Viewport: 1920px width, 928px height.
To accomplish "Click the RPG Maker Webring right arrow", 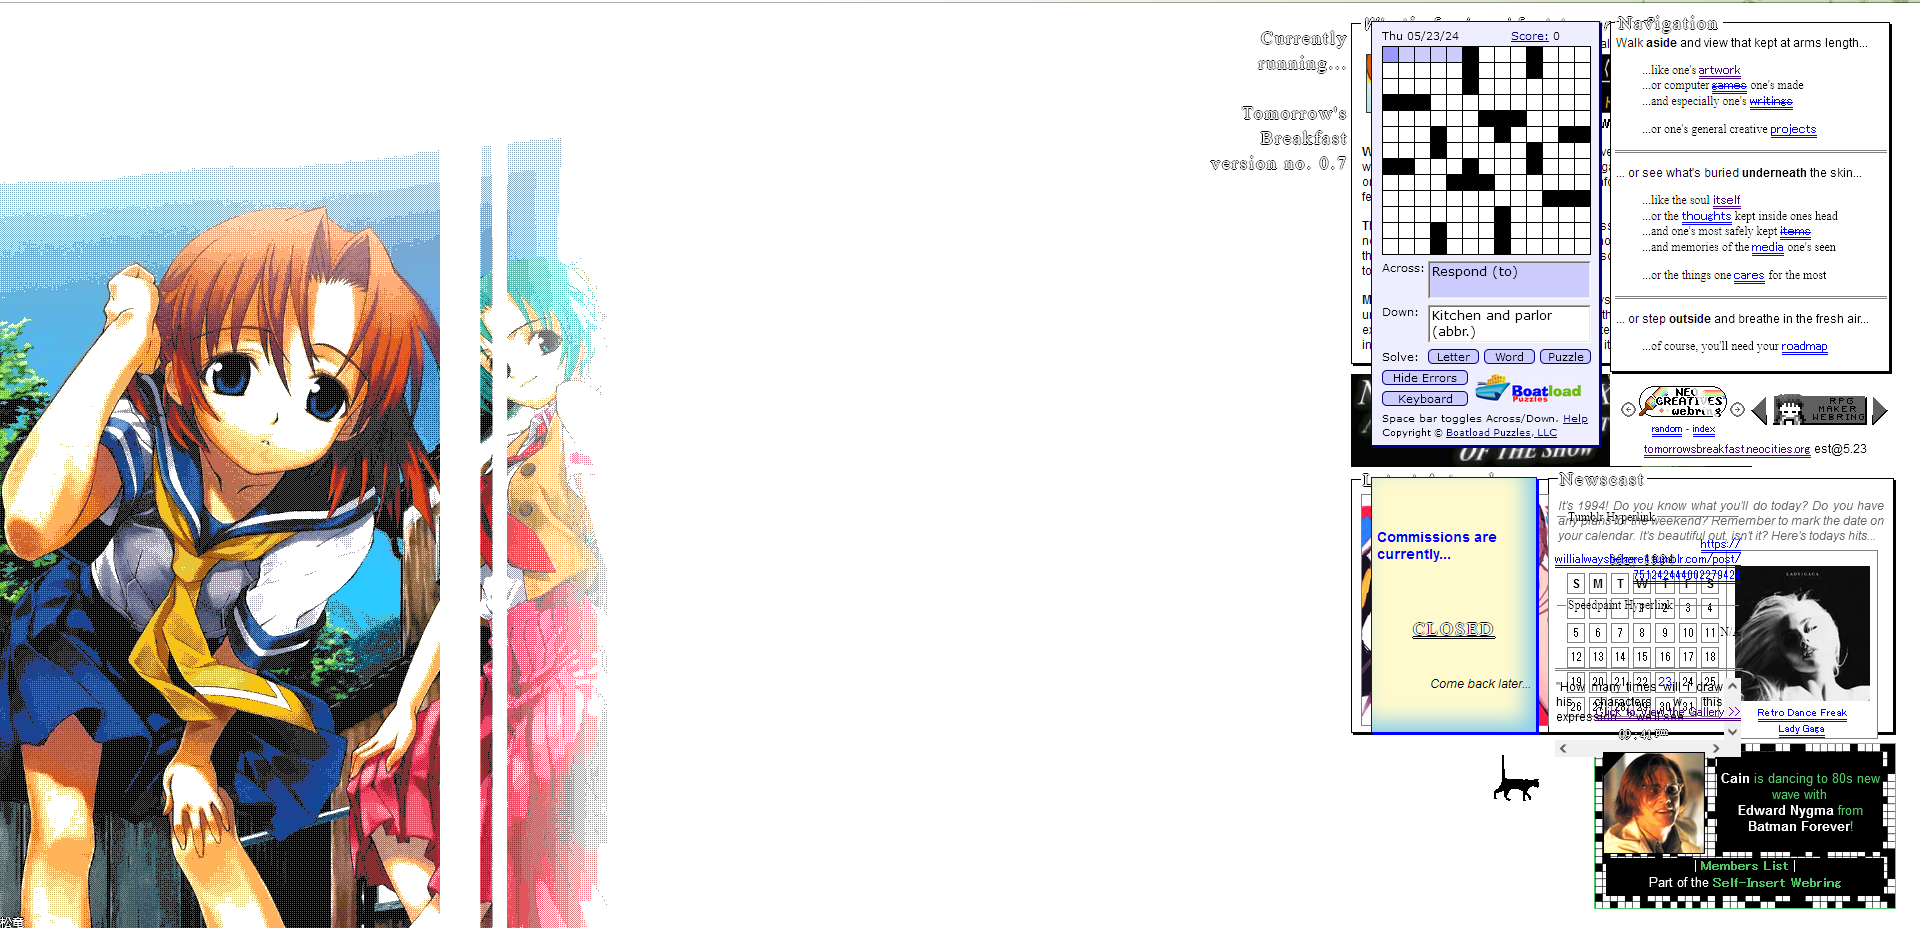I will click(x=1879, y=410).
